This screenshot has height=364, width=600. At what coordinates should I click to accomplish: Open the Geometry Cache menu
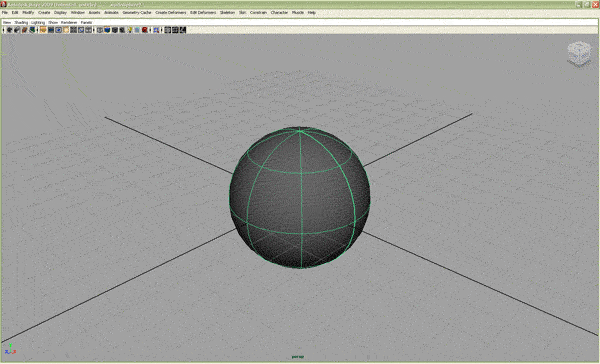pos(137,13)
